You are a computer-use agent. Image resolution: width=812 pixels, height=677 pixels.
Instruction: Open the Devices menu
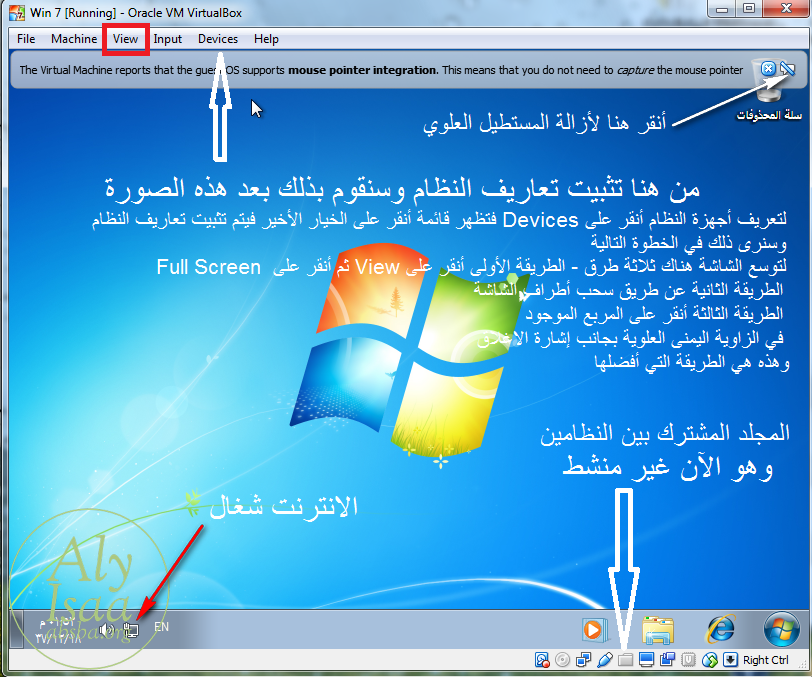[x=218, y=39]
